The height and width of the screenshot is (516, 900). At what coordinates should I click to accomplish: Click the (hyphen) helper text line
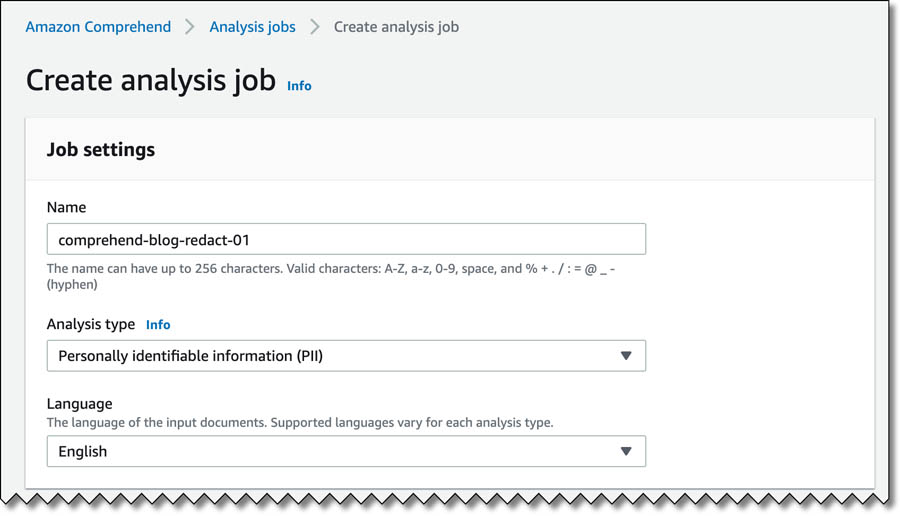72,284
